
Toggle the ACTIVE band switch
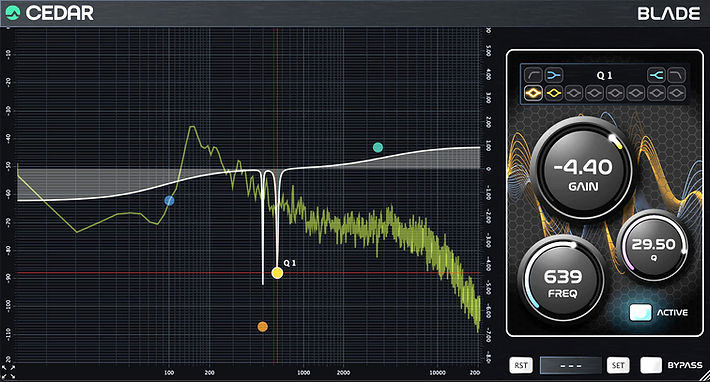640,312
